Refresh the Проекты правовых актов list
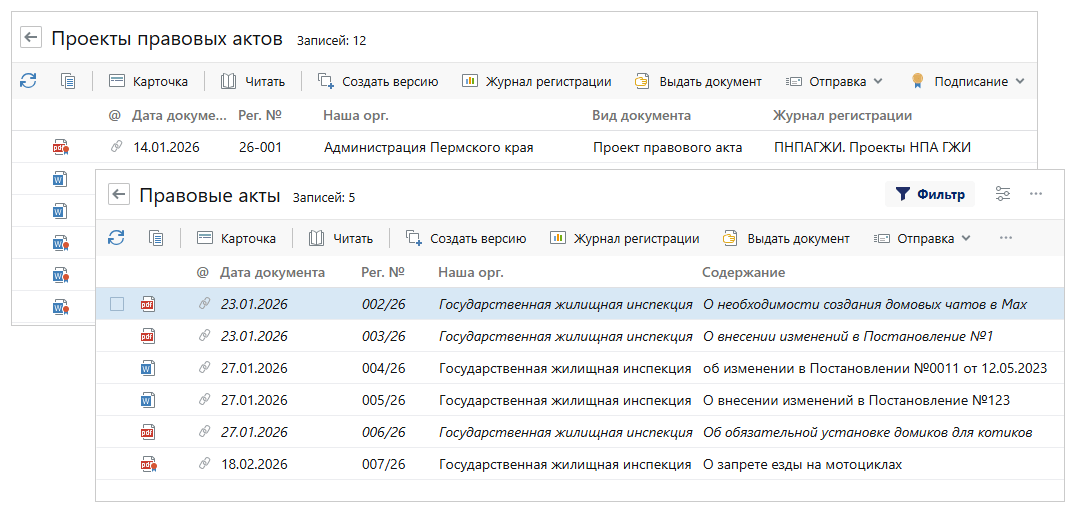This screenshot has width=1080, height=520. [28, 81]
